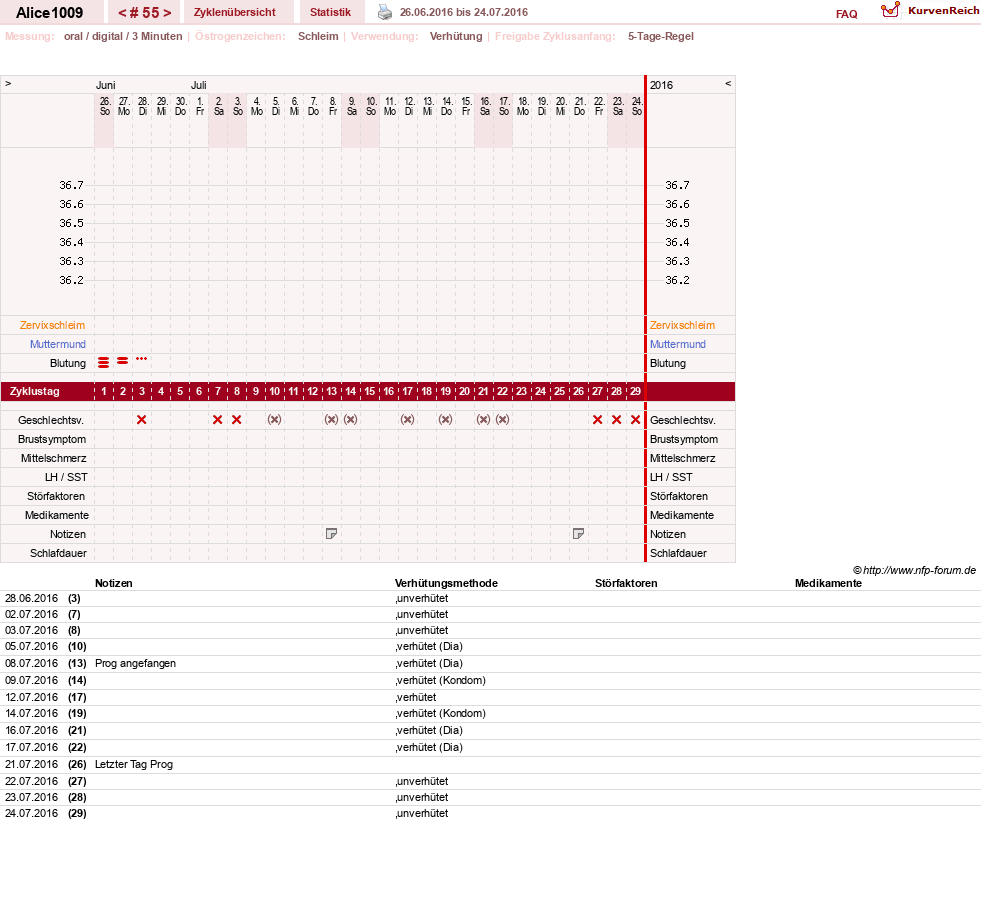Image resolution: width=981 pixels, height=922 pixels.
Task: Click protected intercourse marker on cycle day 10
Action: pos(275,420)
